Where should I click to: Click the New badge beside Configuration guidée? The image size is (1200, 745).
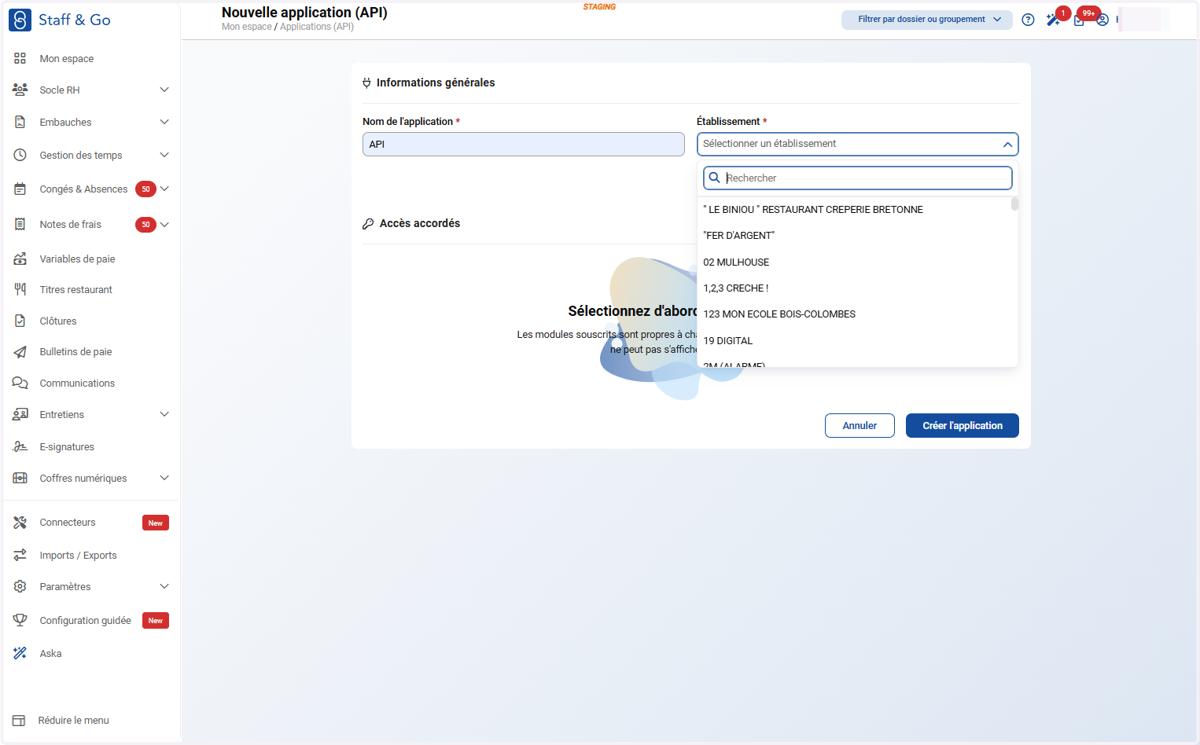tap(155, 621)
